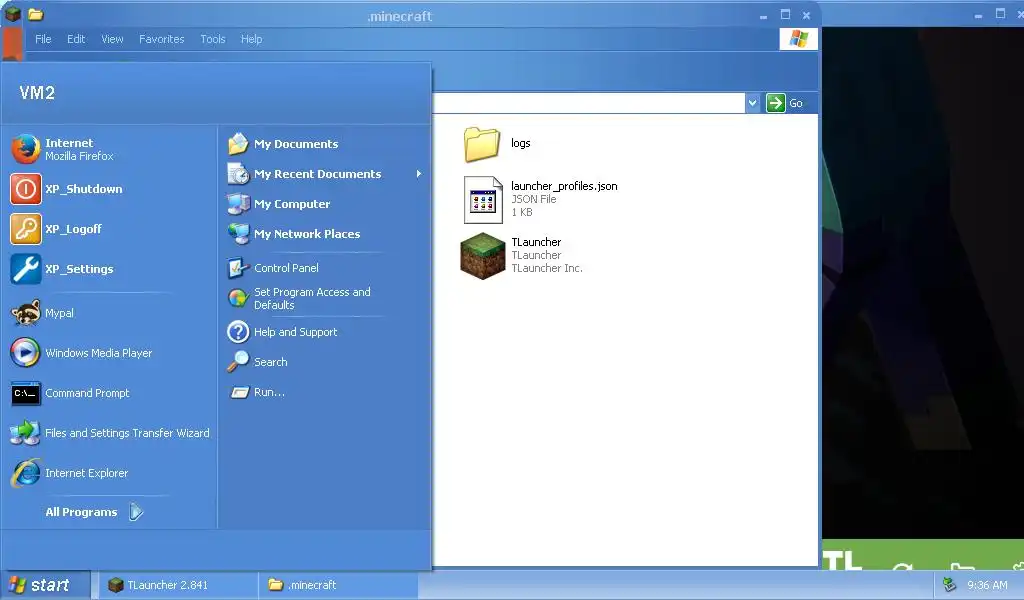Select TLauncher grass block icon
Viewport: 1024px width, 600px height.
tap(483, 256)
